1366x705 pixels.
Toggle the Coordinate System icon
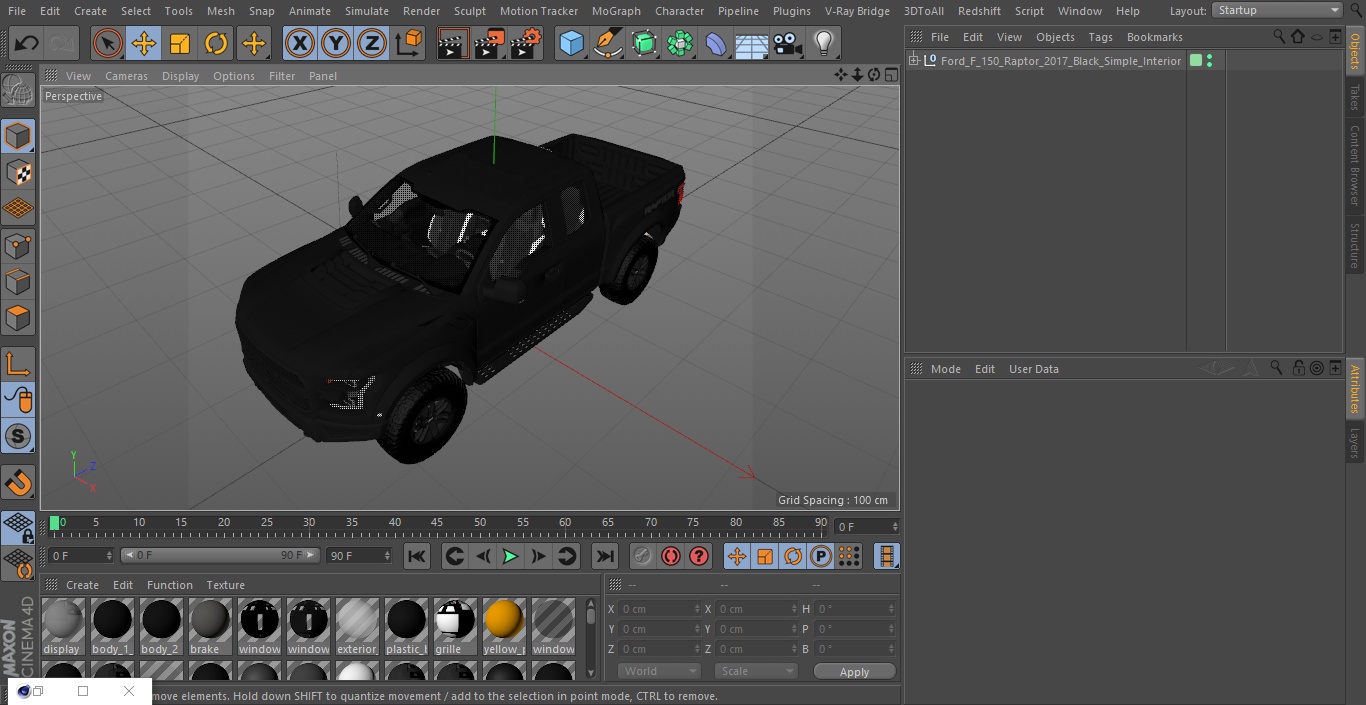coord(409,43)
